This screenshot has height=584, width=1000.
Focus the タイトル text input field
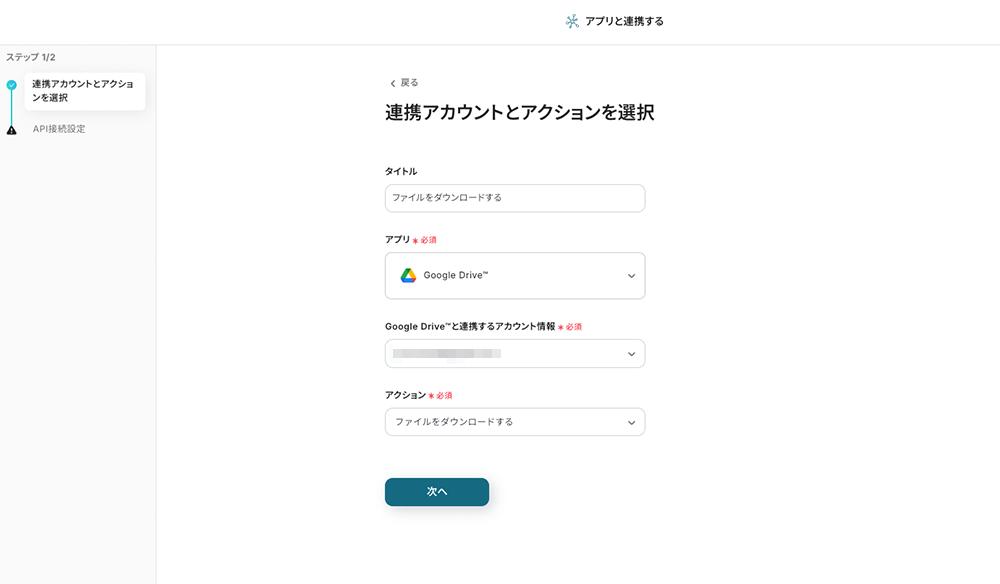coord(514,198)
